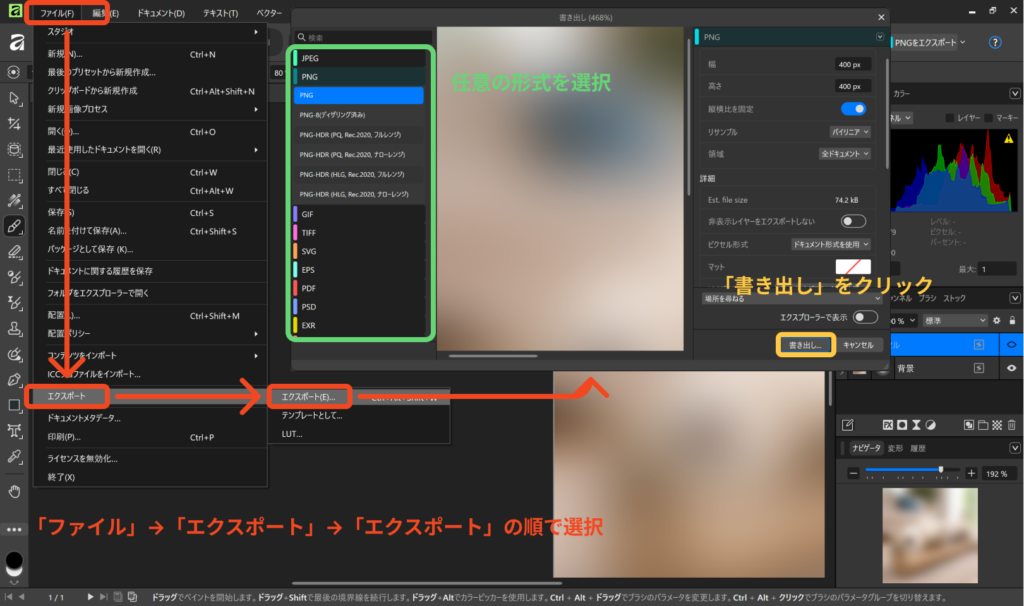Open the Layers panel gear settings icon
Screen dimensions: 1024x606
997,320
